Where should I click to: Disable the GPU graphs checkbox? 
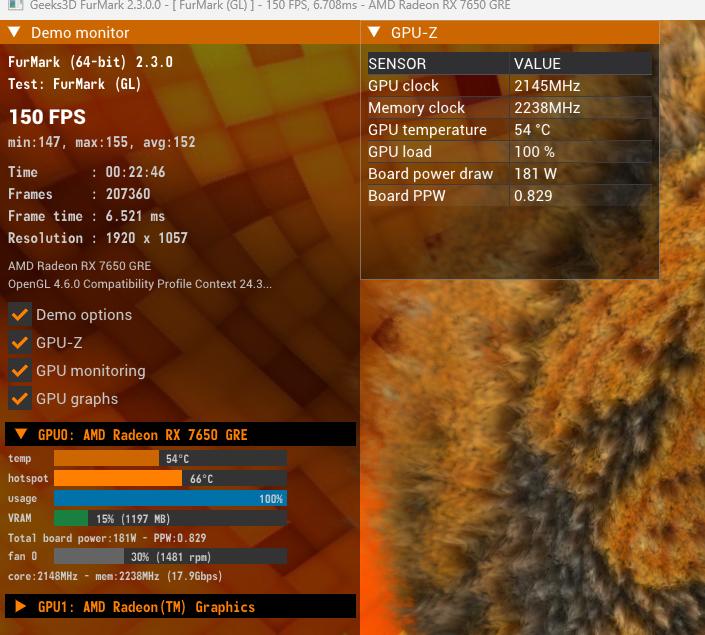point(20,398)
